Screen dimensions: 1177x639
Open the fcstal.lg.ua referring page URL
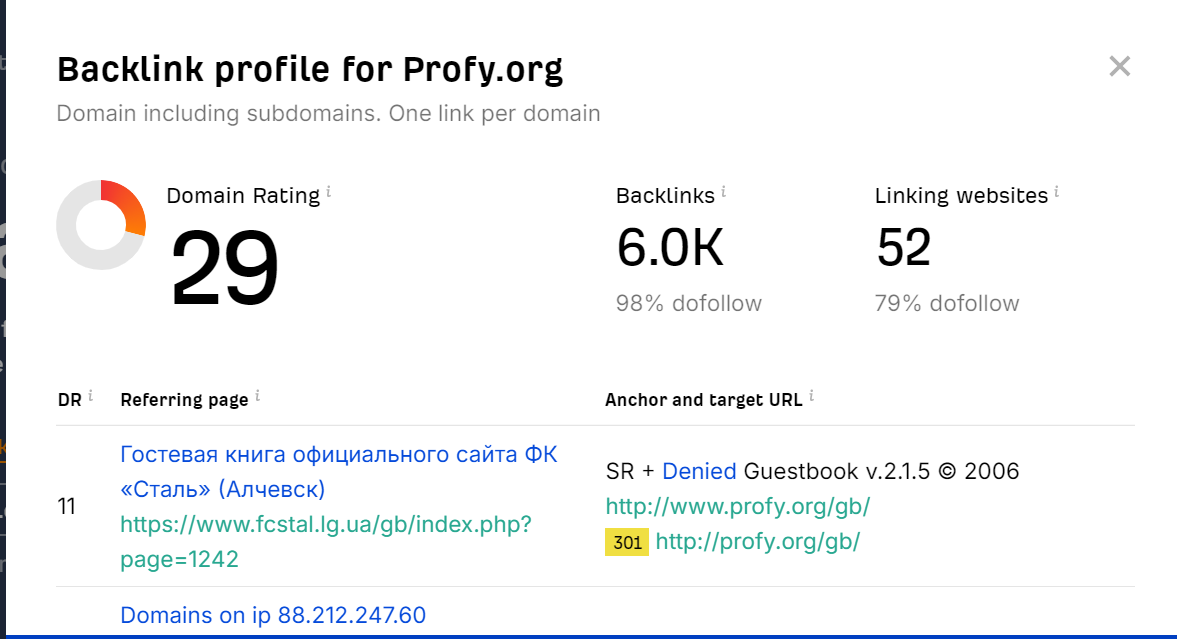326,541
